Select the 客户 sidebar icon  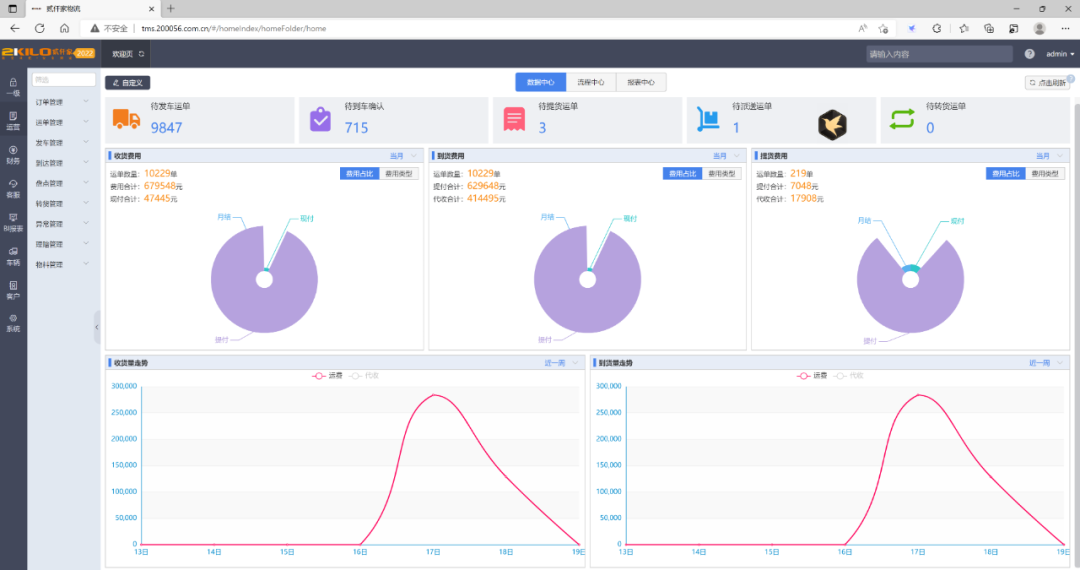(x=13, y=289)
